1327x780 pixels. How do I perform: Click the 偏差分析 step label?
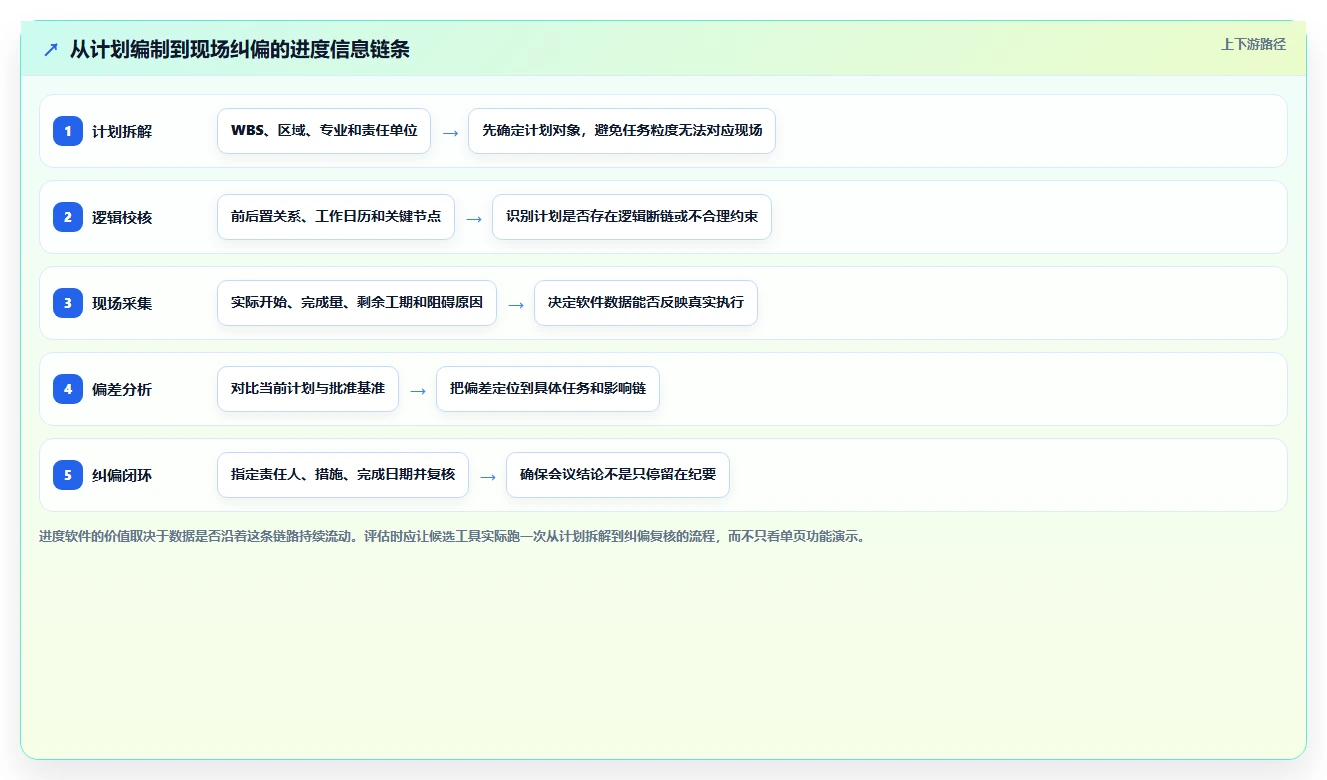pos(122,389)
